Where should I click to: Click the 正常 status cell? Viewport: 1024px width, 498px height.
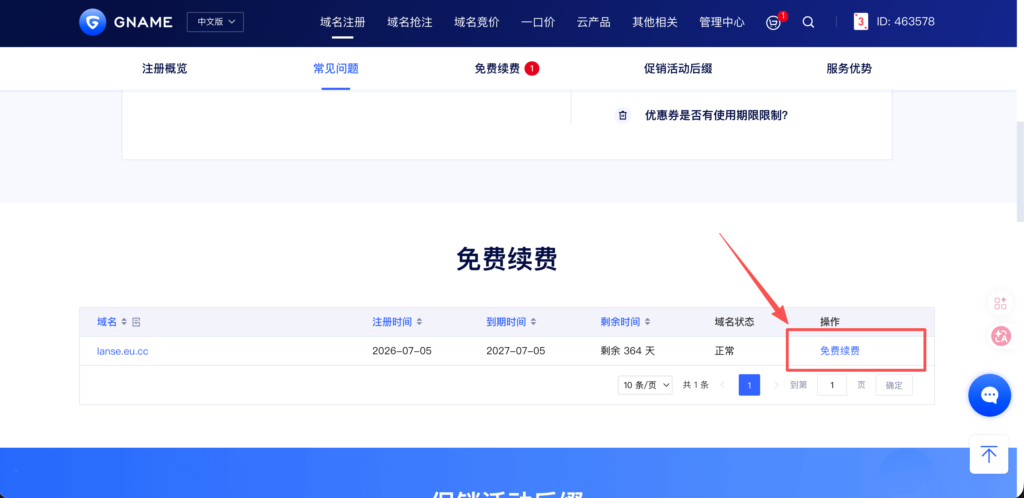725,350
